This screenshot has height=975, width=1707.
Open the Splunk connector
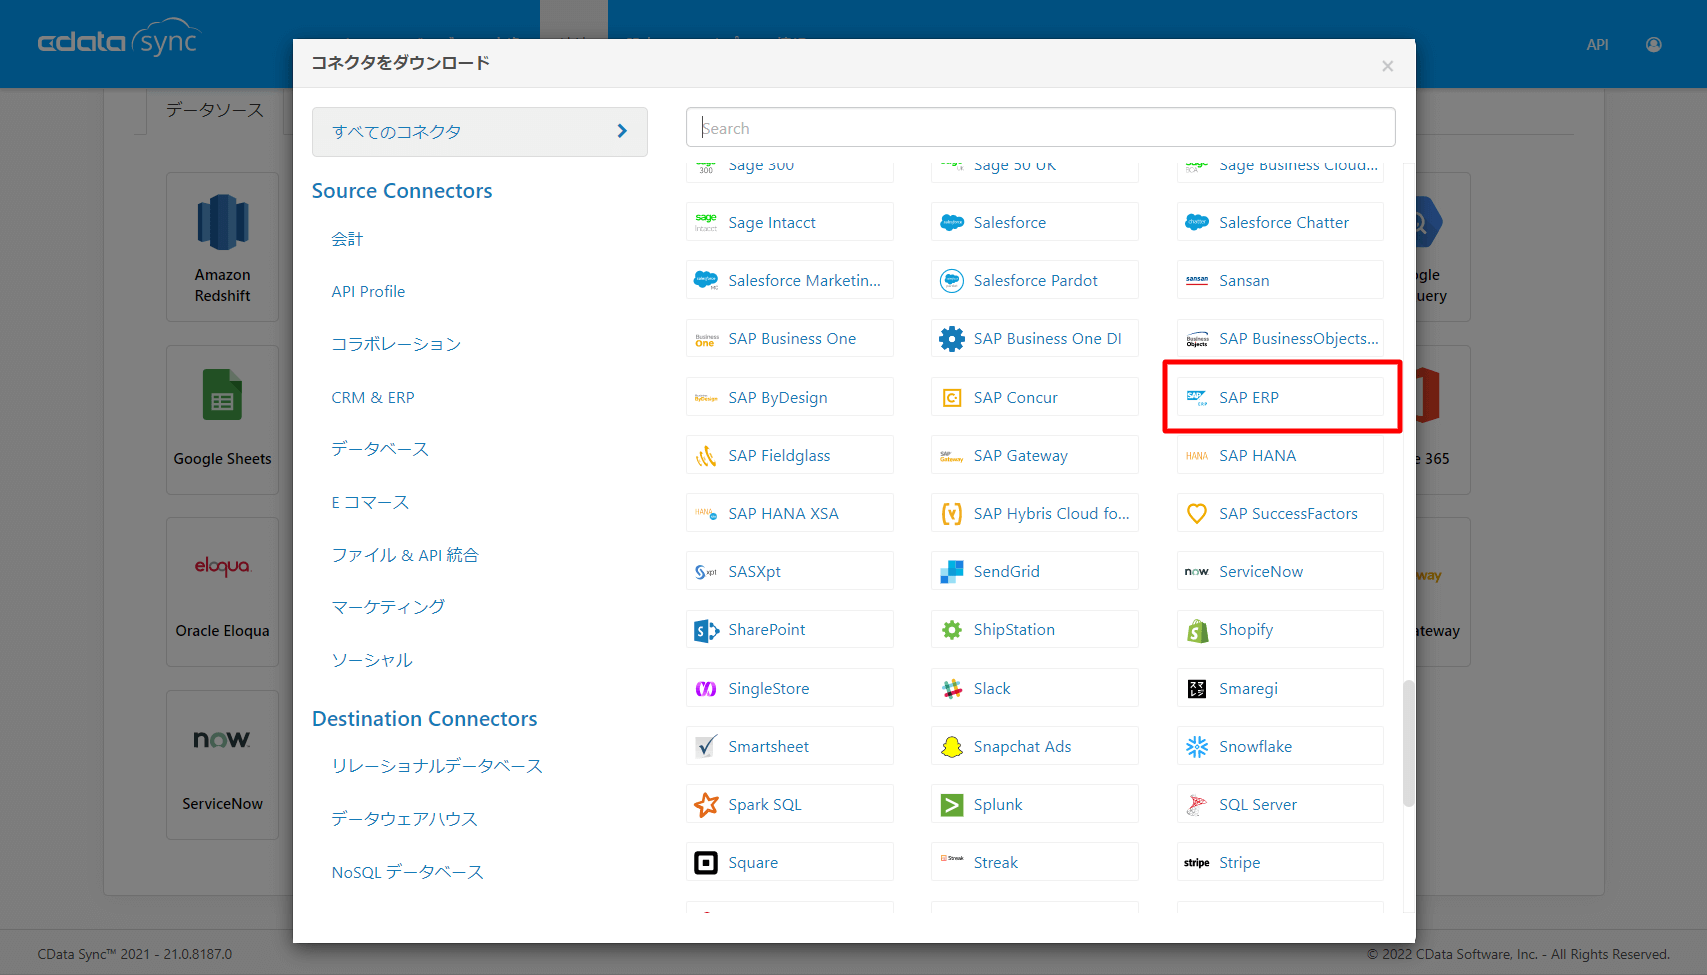(1034, 803)
